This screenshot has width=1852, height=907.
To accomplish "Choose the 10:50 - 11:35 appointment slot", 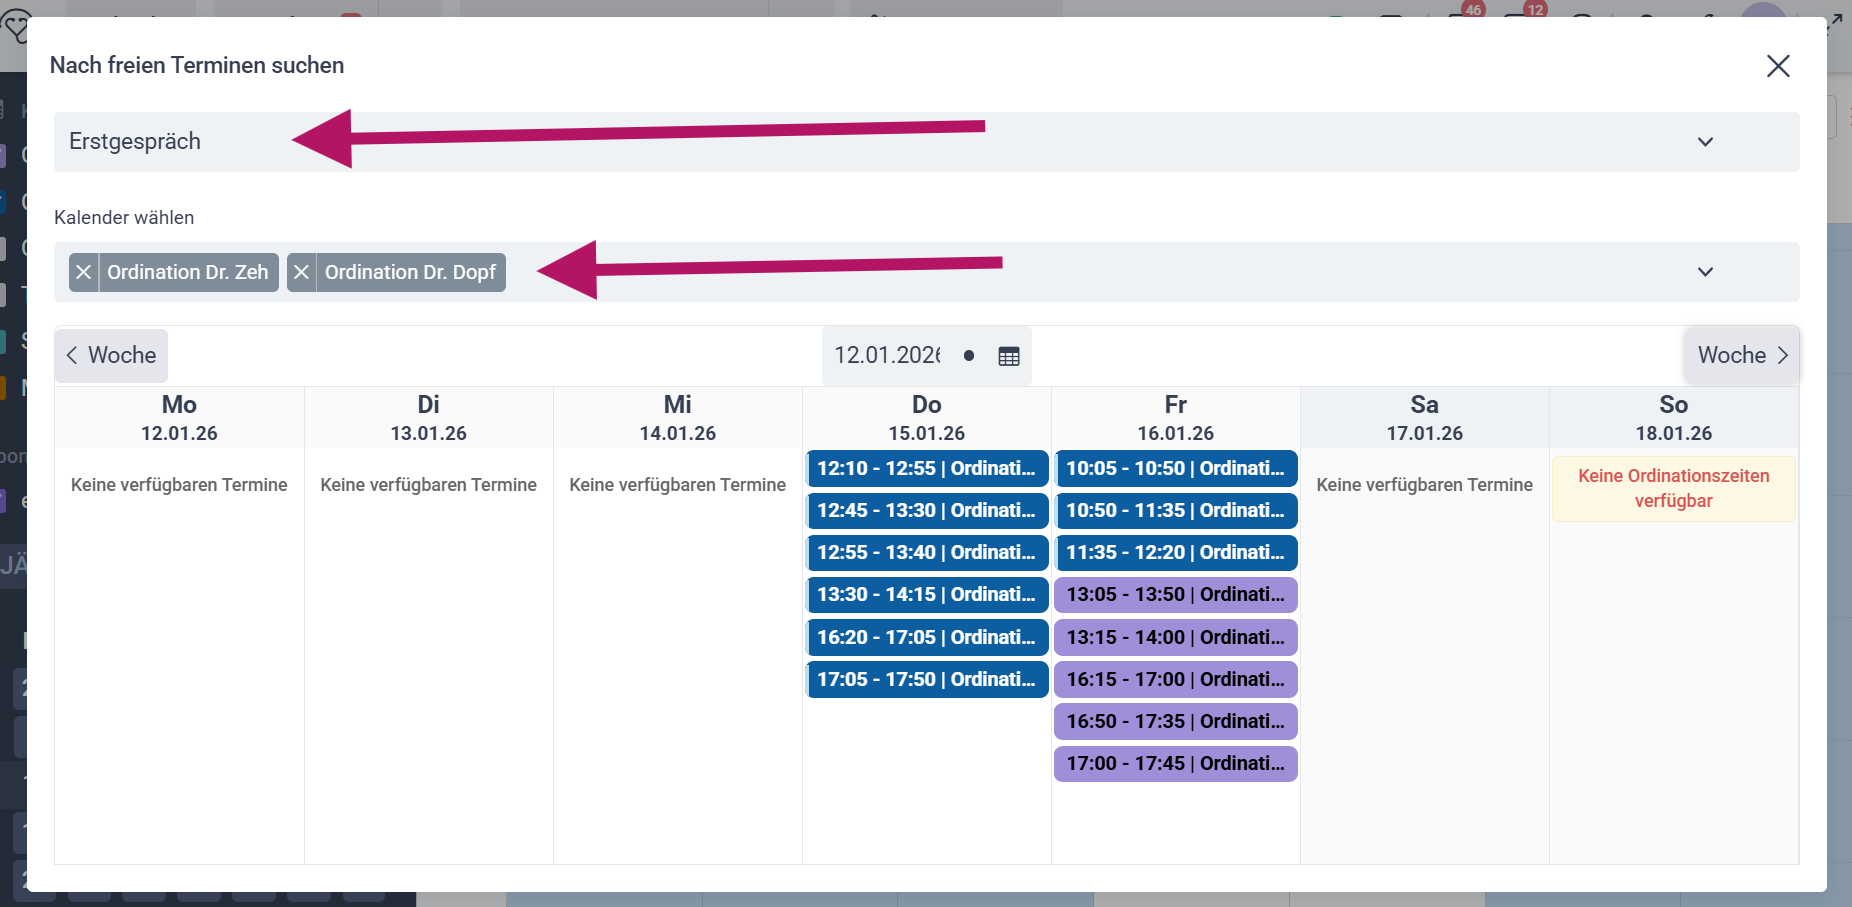I will click(1176, 510).
